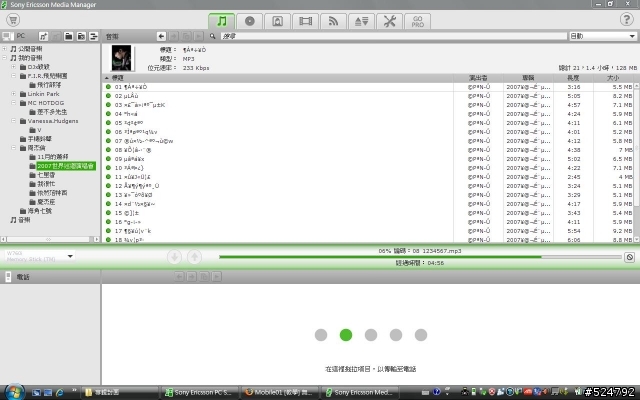640x400 pixels.
Task: Expand the DJ folder node
Action: point(13,67)
